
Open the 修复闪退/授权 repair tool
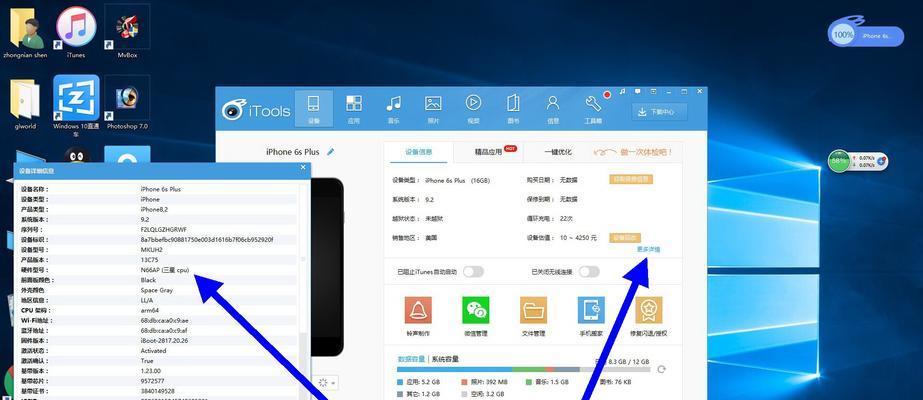click(x=649, y=316)
